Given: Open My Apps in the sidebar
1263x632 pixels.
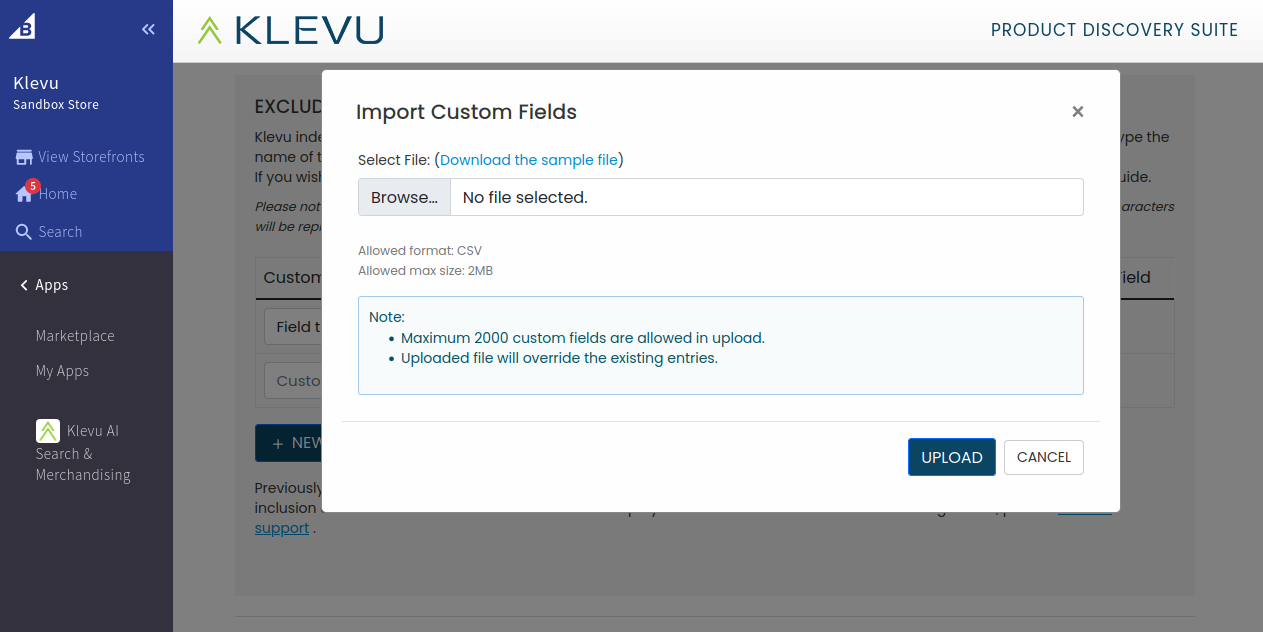Looking at the screenshot, I should click(62, 371).
